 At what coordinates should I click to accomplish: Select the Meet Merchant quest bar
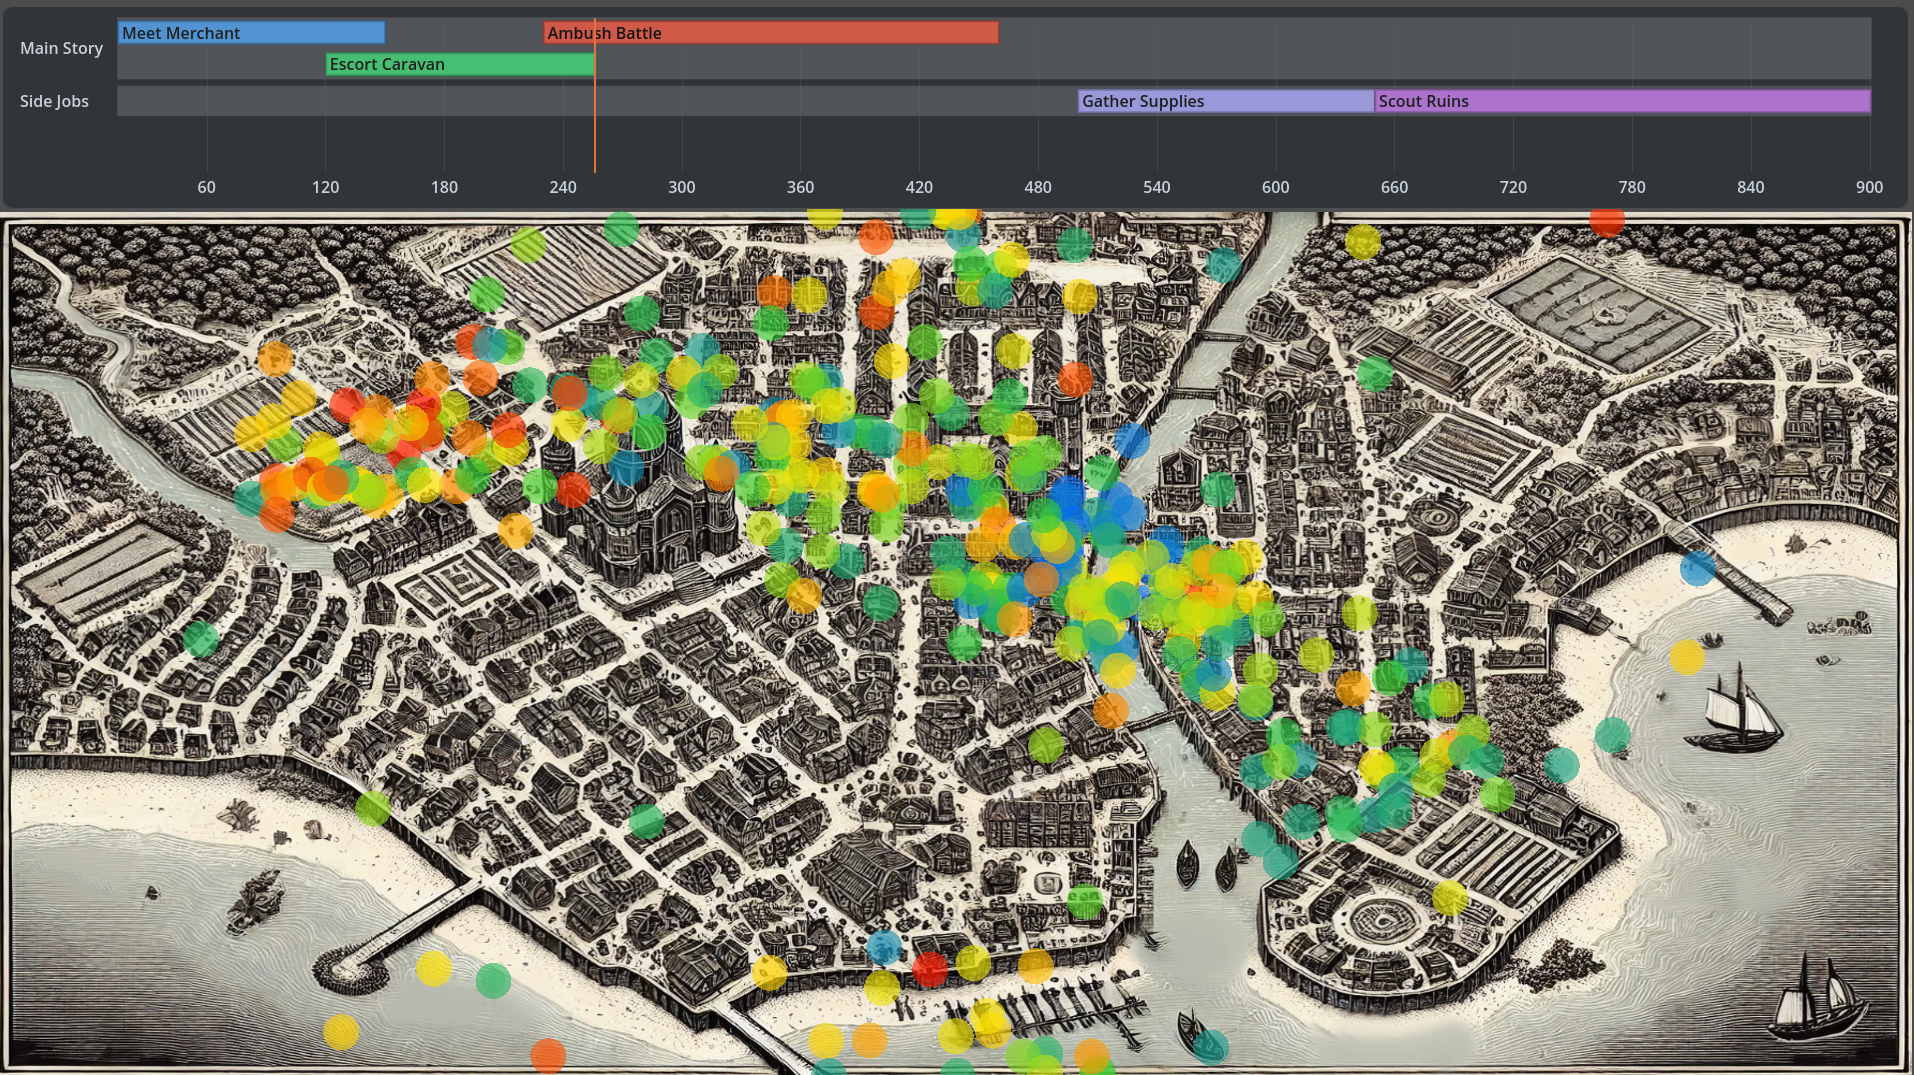click(x=251, y=33)
